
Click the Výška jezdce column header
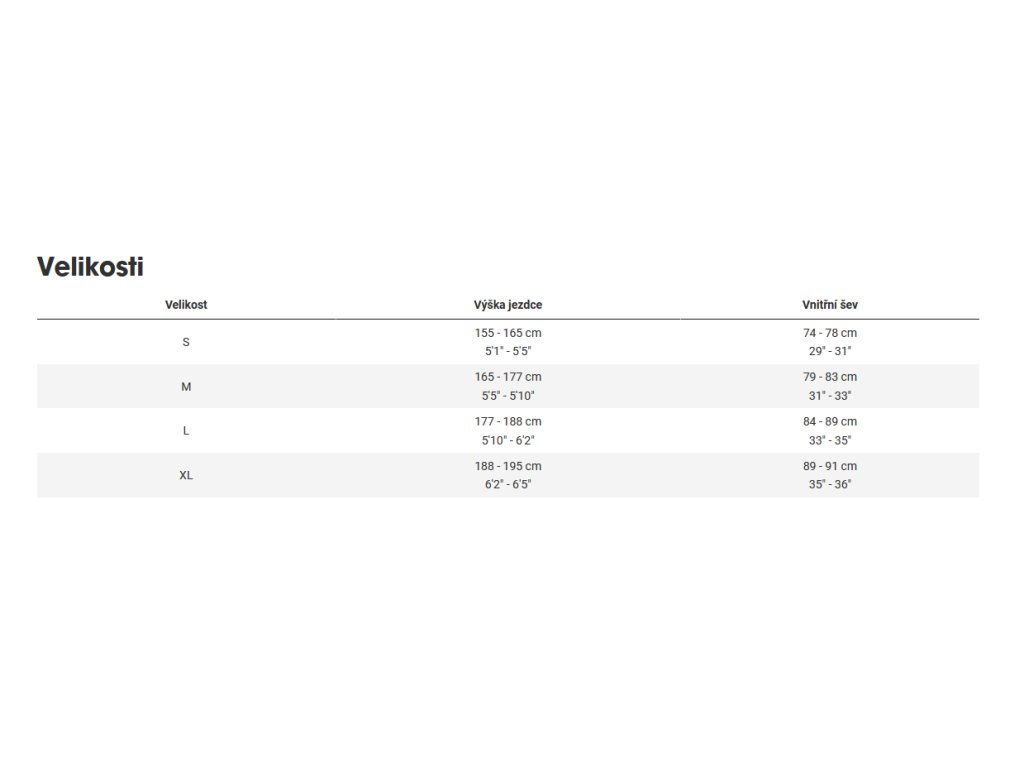click(x=508, y=305)
